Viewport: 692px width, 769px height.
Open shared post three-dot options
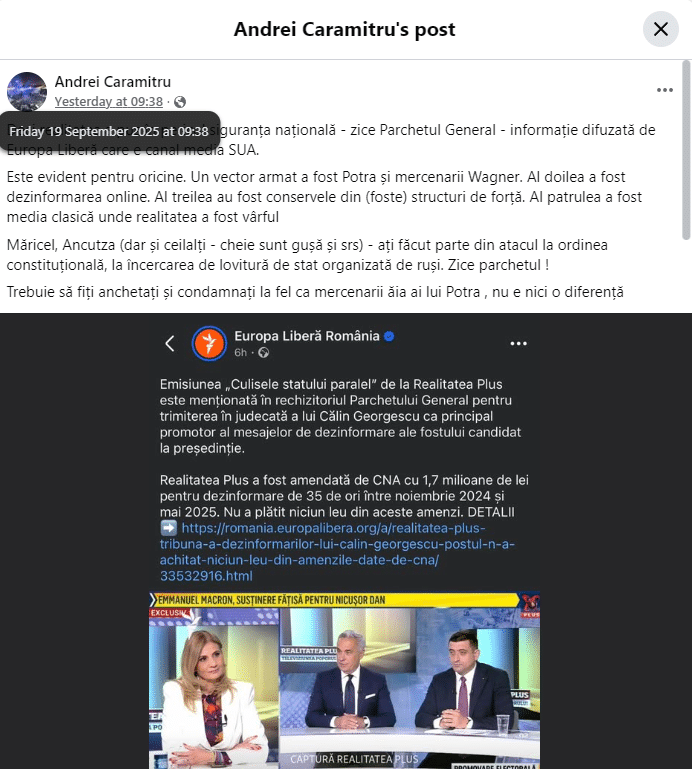[x=518, y=343]
